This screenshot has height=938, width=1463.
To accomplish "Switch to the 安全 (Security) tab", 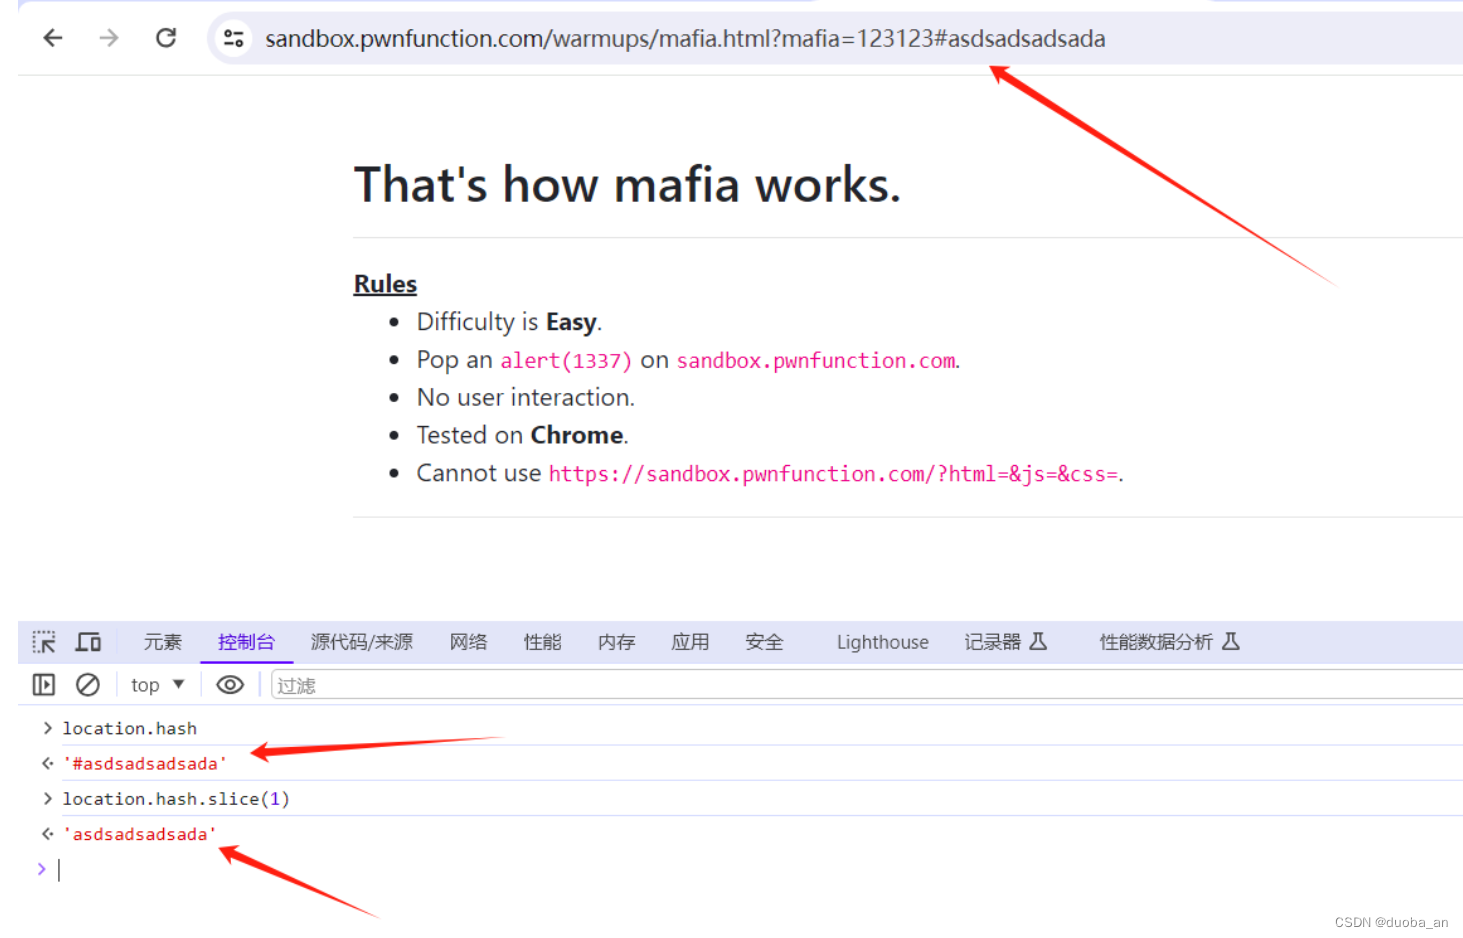I will click(763, 642).
